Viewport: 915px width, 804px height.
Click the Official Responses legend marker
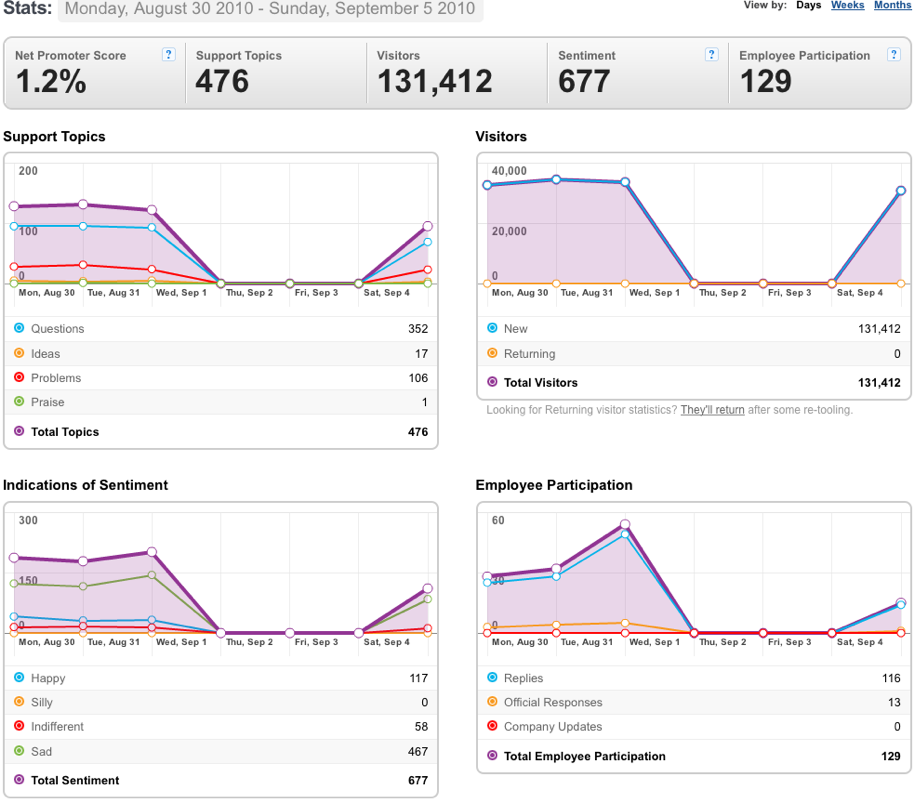point(493,701)
